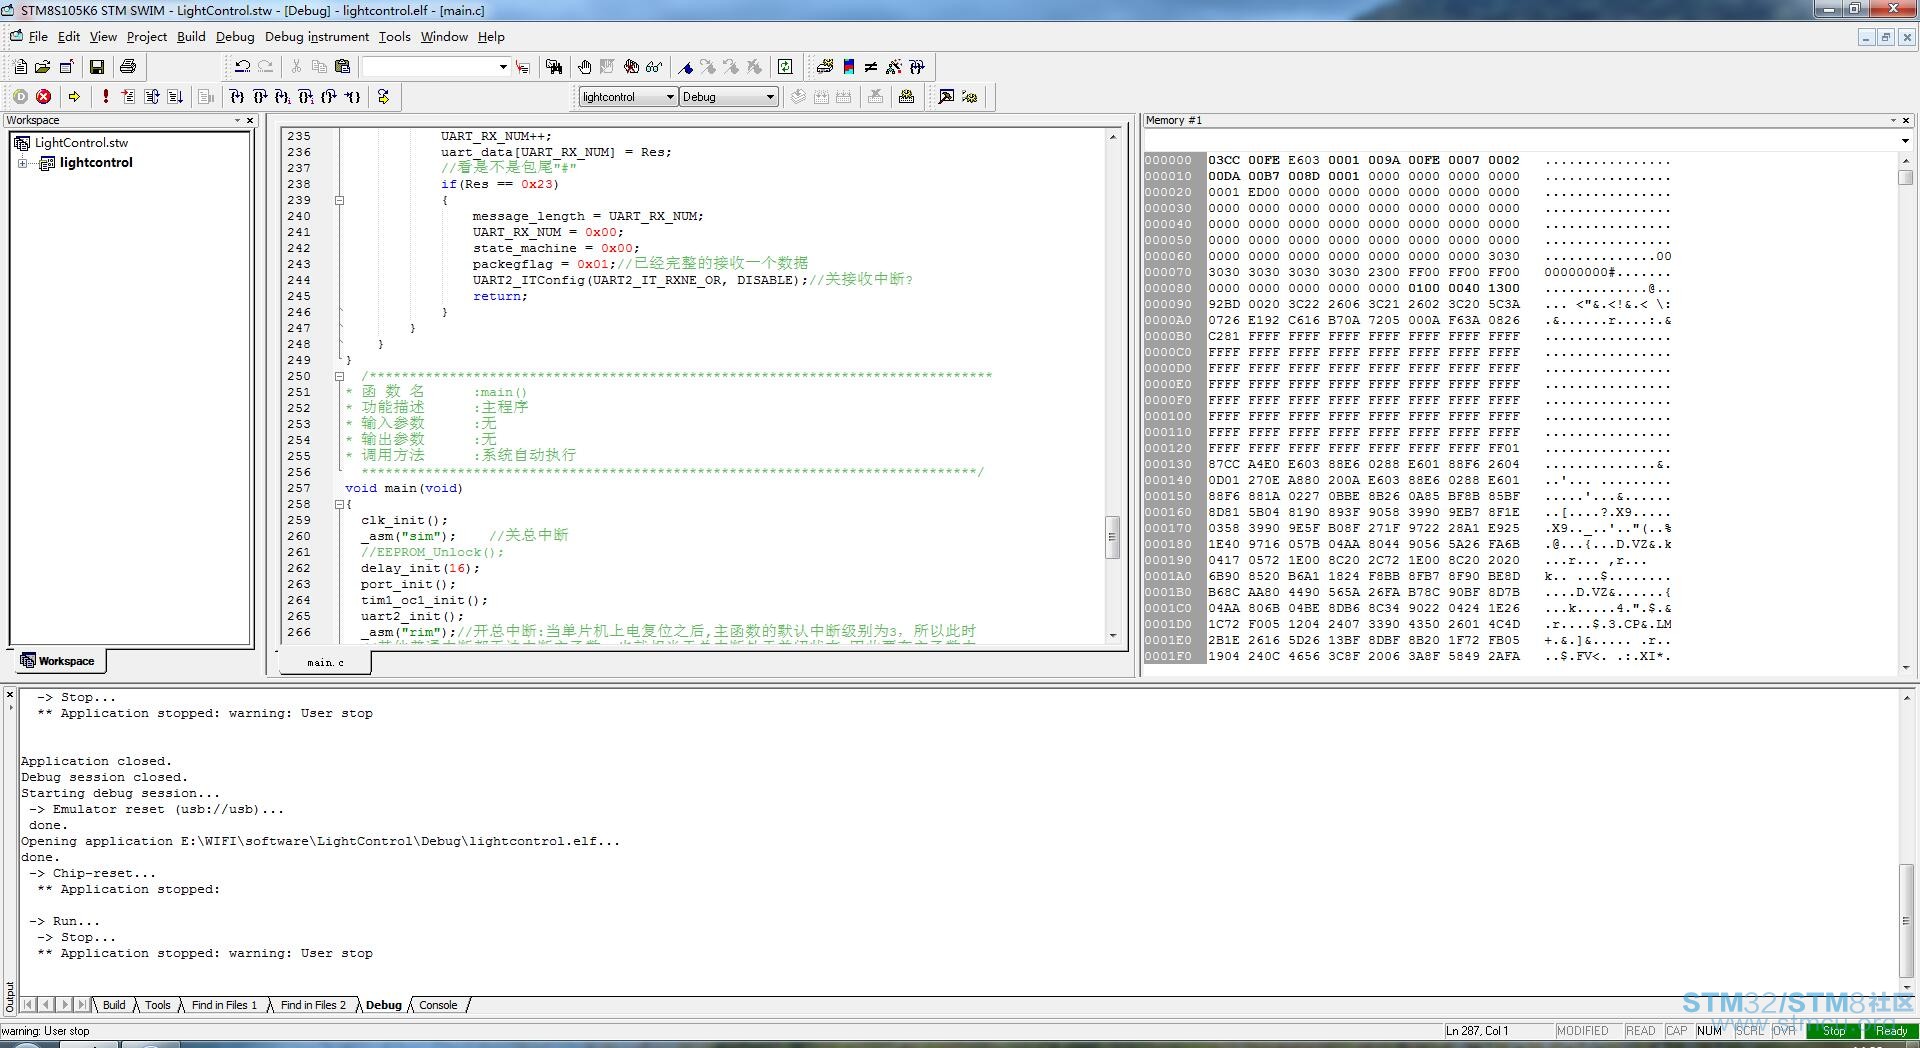Click the red exclamation Run icon
The image size is (1920, 1048).
pos(105,97)
